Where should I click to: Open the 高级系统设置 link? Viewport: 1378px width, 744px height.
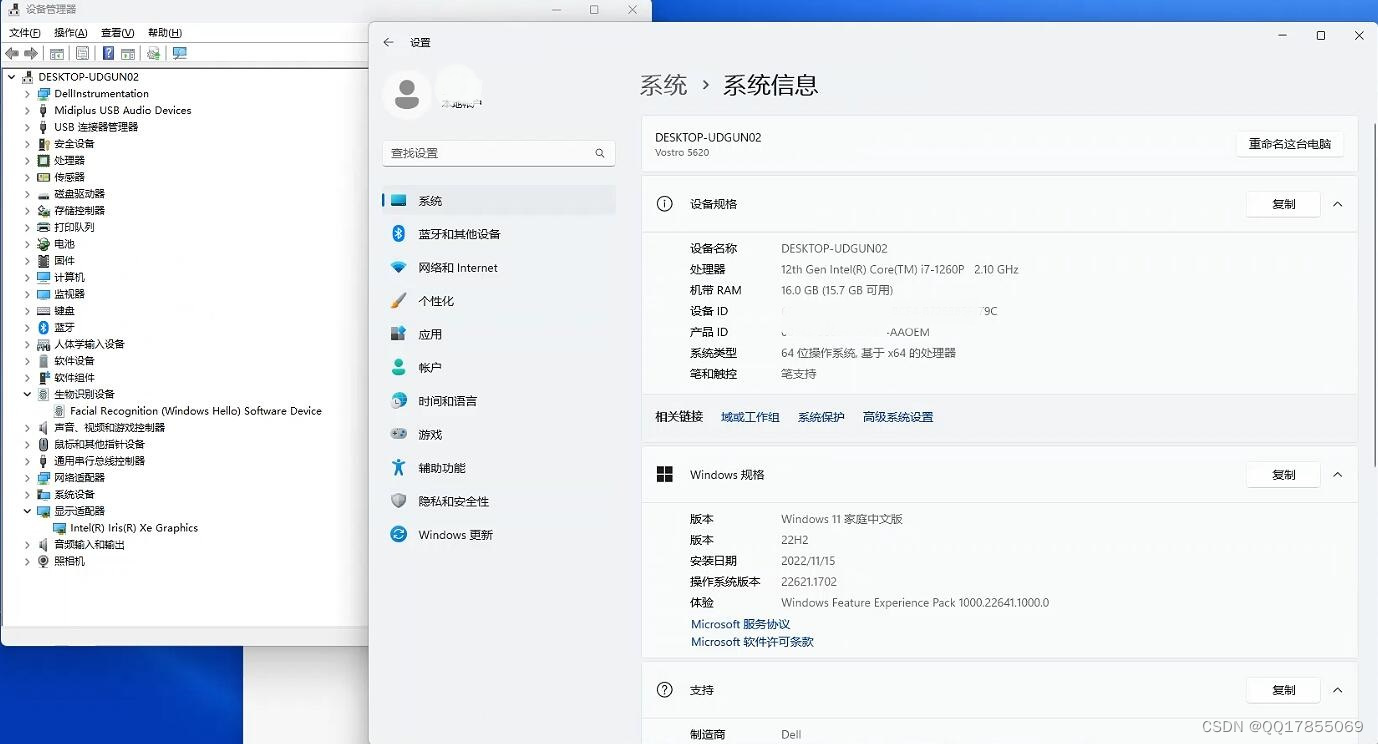pyautogui.click(x=898, y=417)
